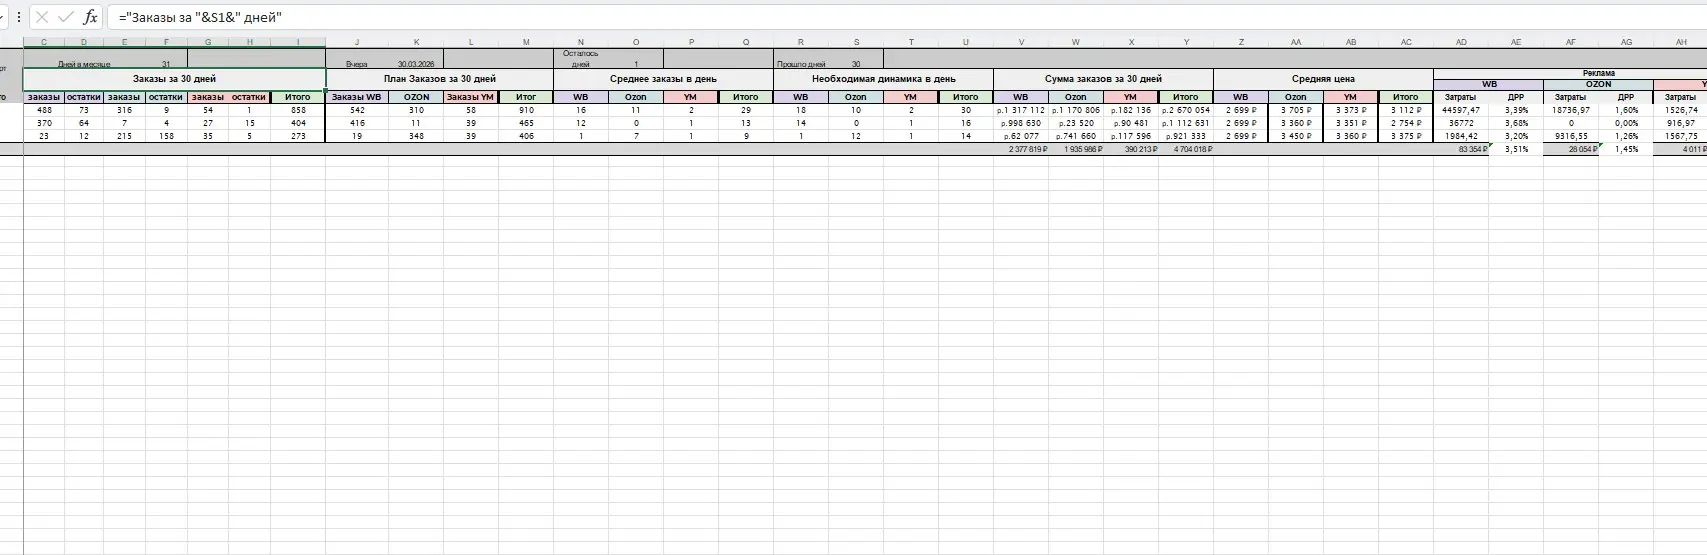This screenshot has width=1707, height=555.
Task: Click the 'Сумма заказов за 30 дней' header
Action: pos(1103,79)
